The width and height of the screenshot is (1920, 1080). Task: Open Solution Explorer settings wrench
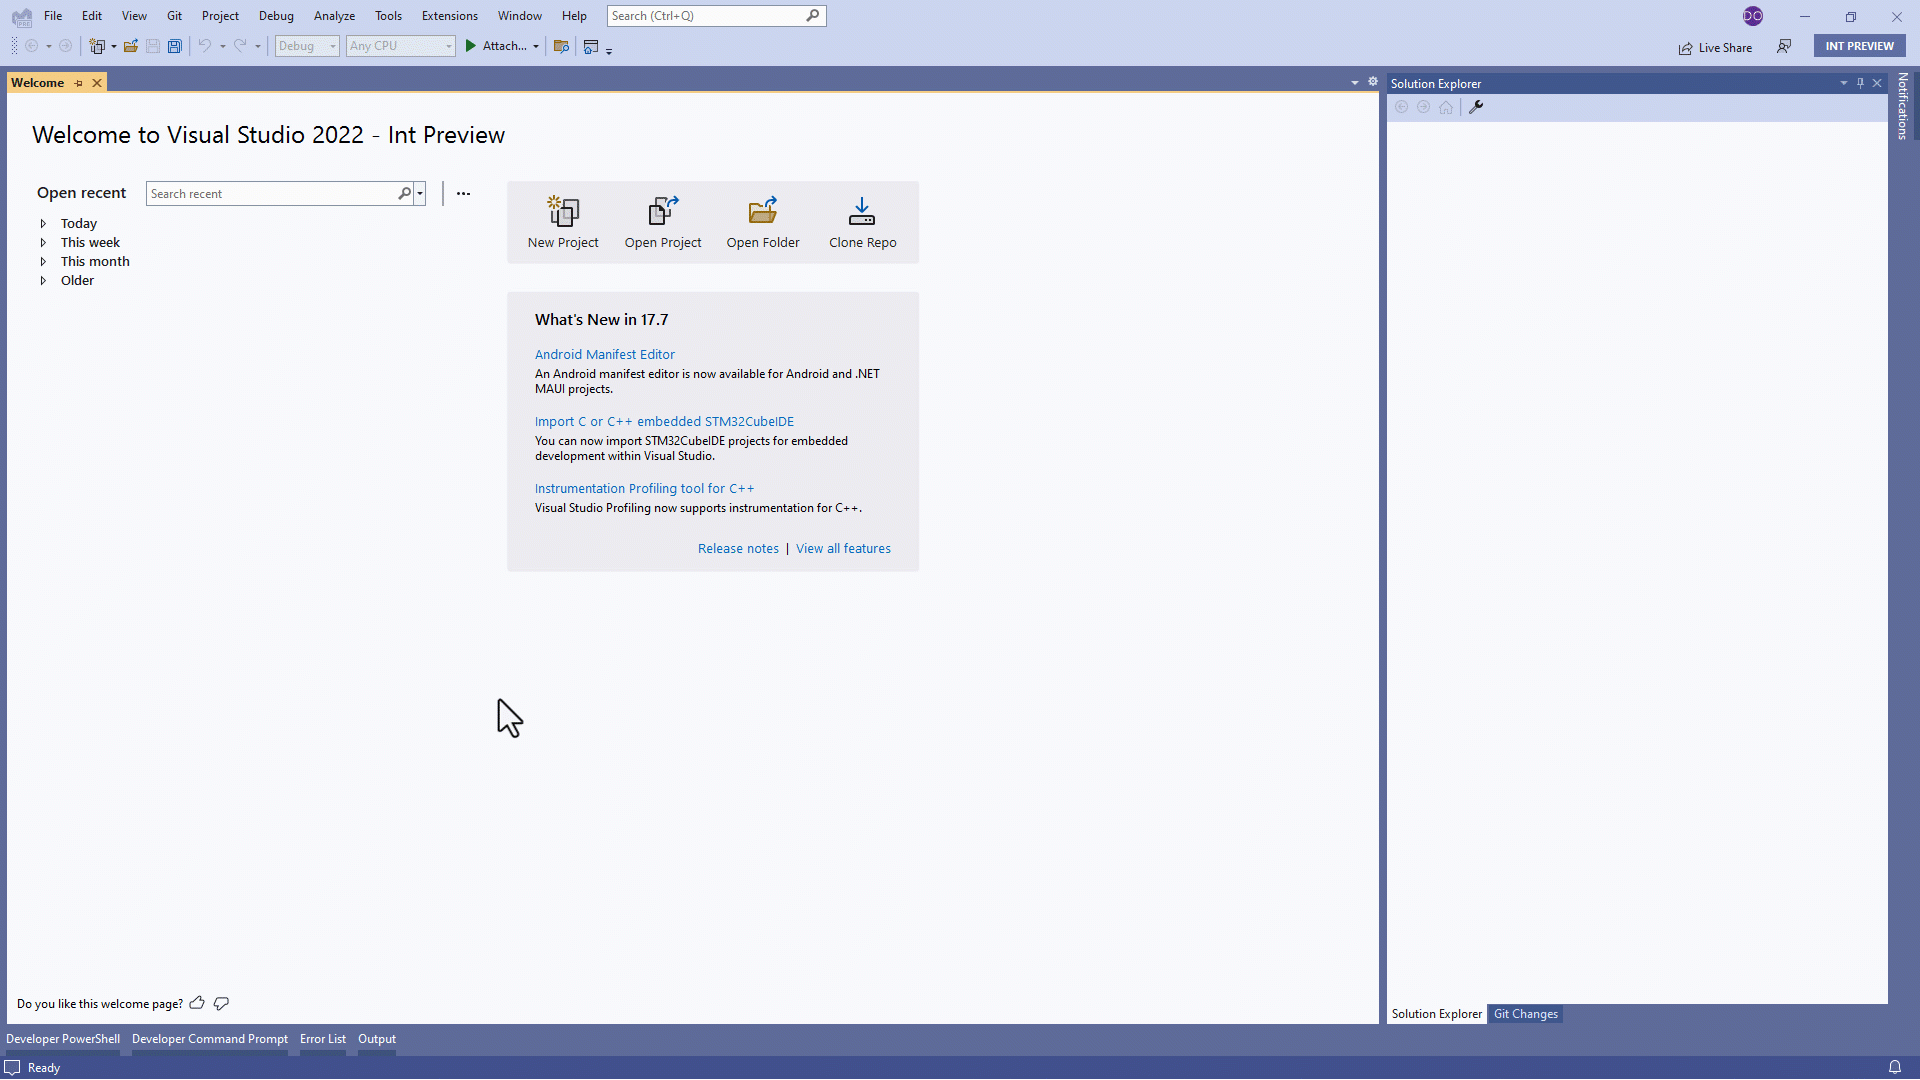[1477, 107]
